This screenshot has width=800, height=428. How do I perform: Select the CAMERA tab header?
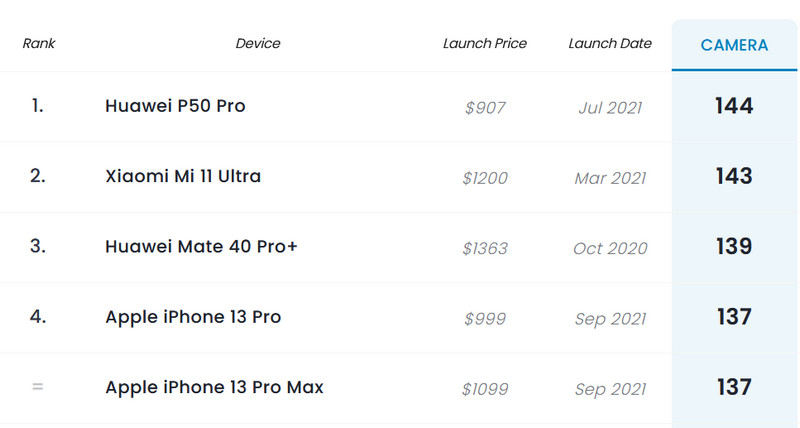734,45
